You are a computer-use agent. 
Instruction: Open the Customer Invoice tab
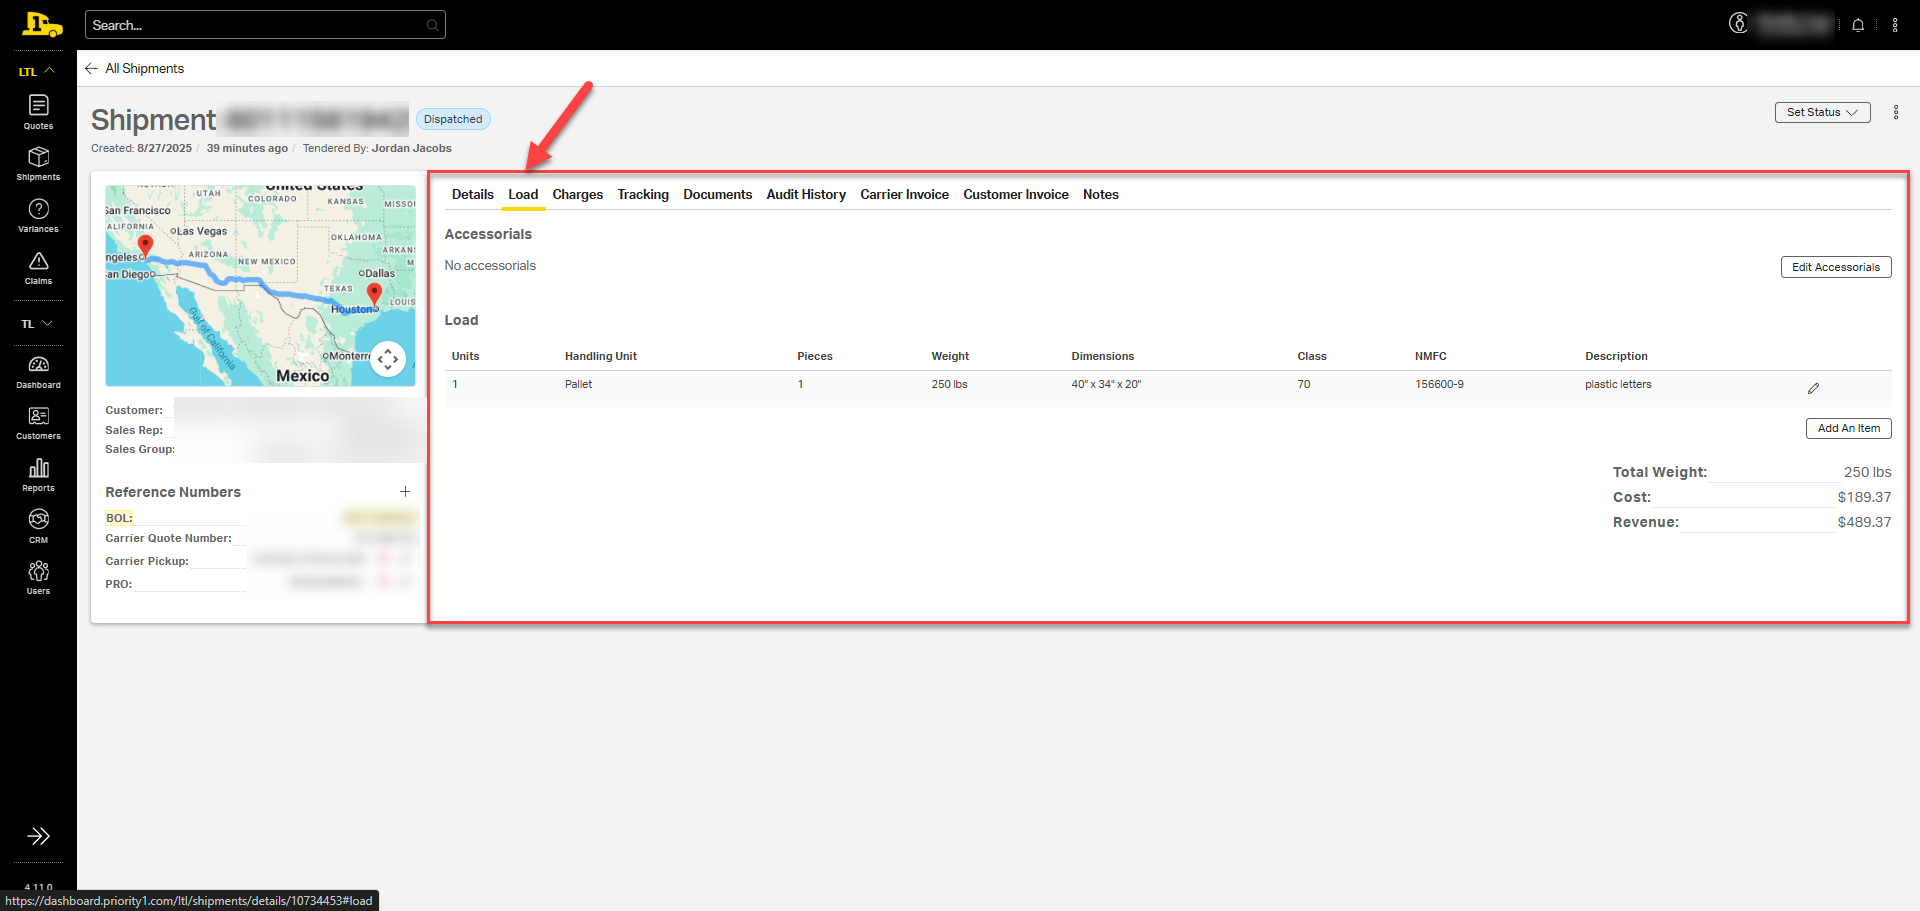[x=1016, y=194]
